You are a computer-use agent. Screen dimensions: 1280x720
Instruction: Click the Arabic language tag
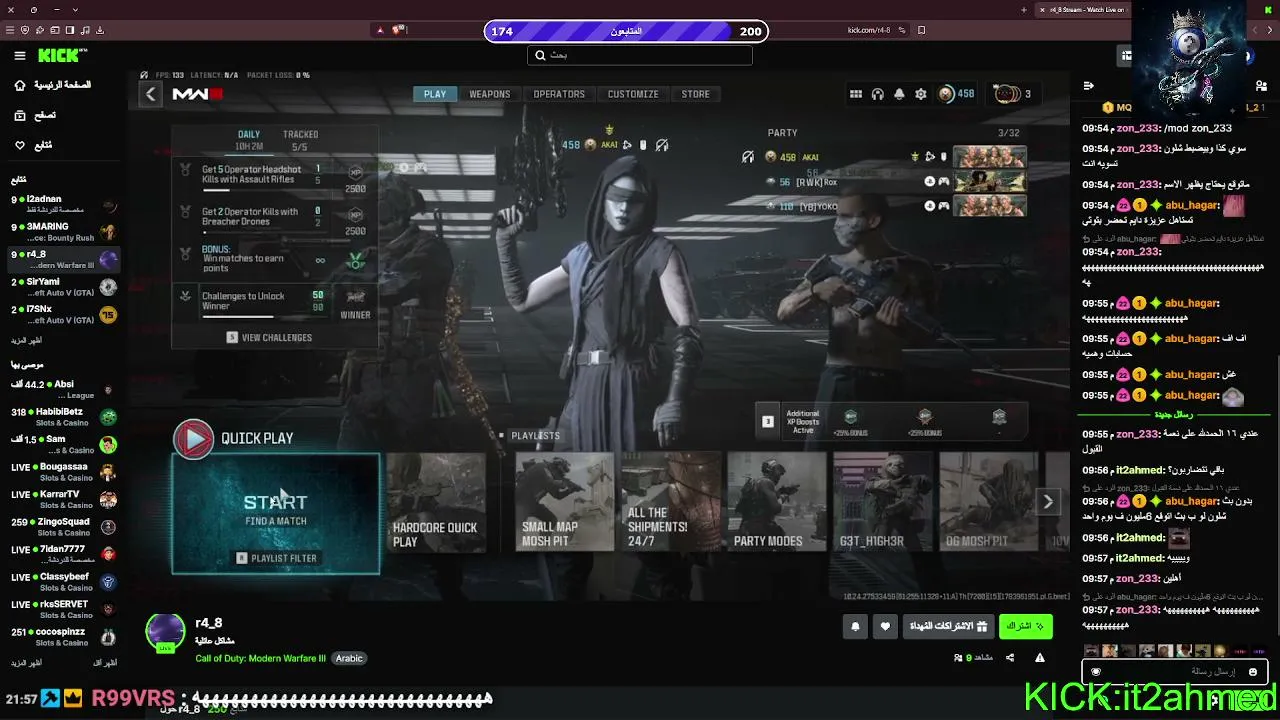click(x=349, y=659)
